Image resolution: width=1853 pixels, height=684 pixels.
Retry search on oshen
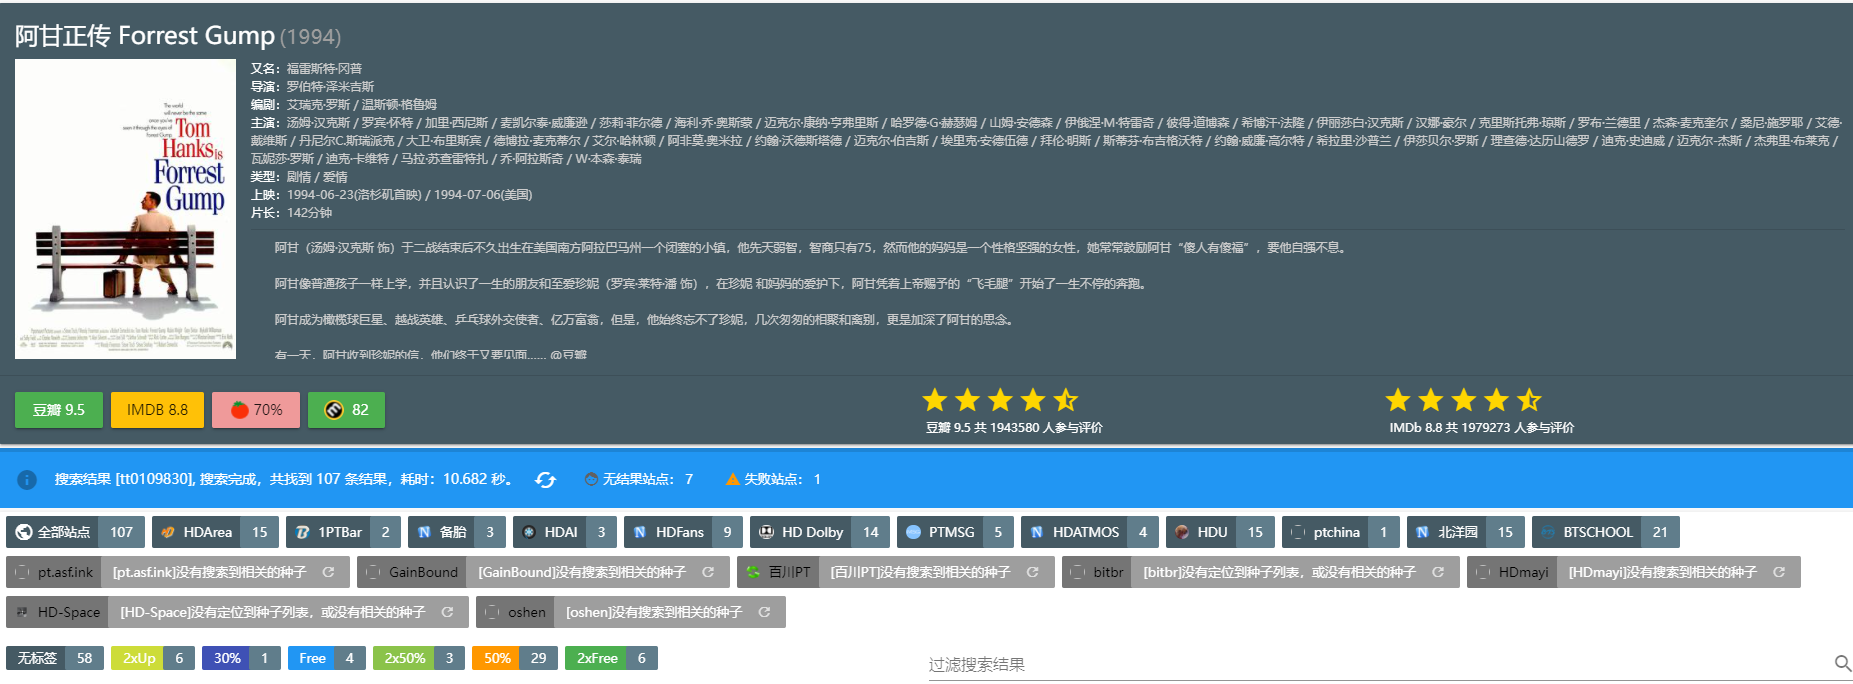[764, 612]
